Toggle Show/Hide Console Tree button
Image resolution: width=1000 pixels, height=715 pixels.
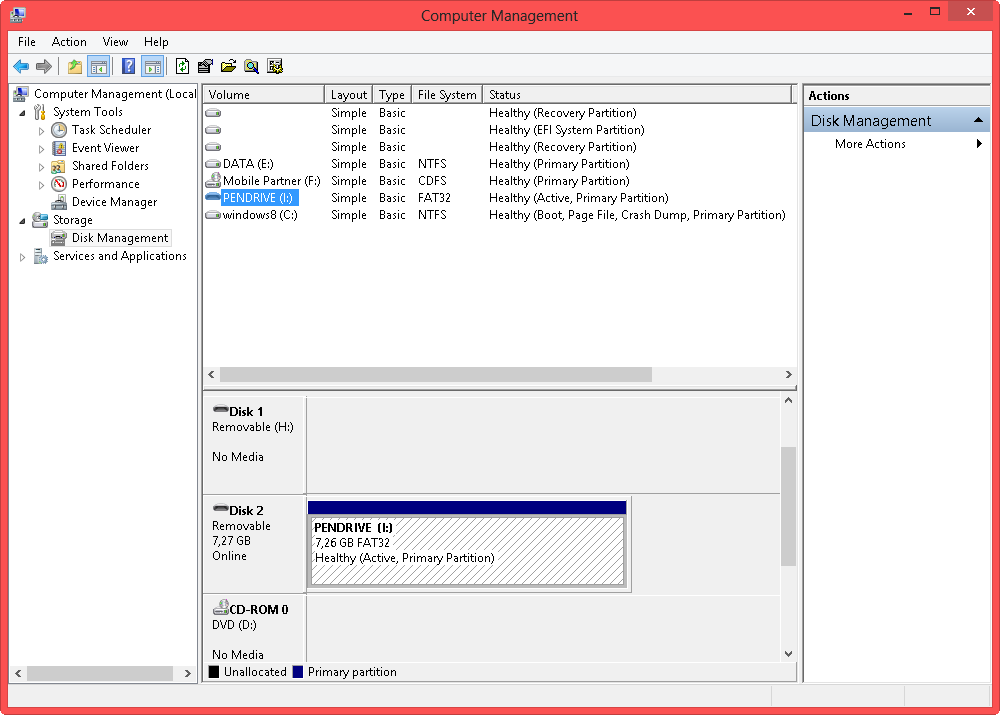click(x=99, y=66)
